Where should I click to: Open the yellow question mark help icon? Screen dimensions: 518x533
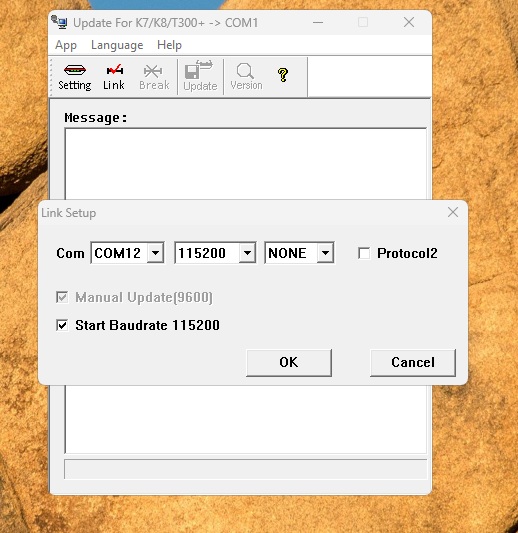point(283,75)
